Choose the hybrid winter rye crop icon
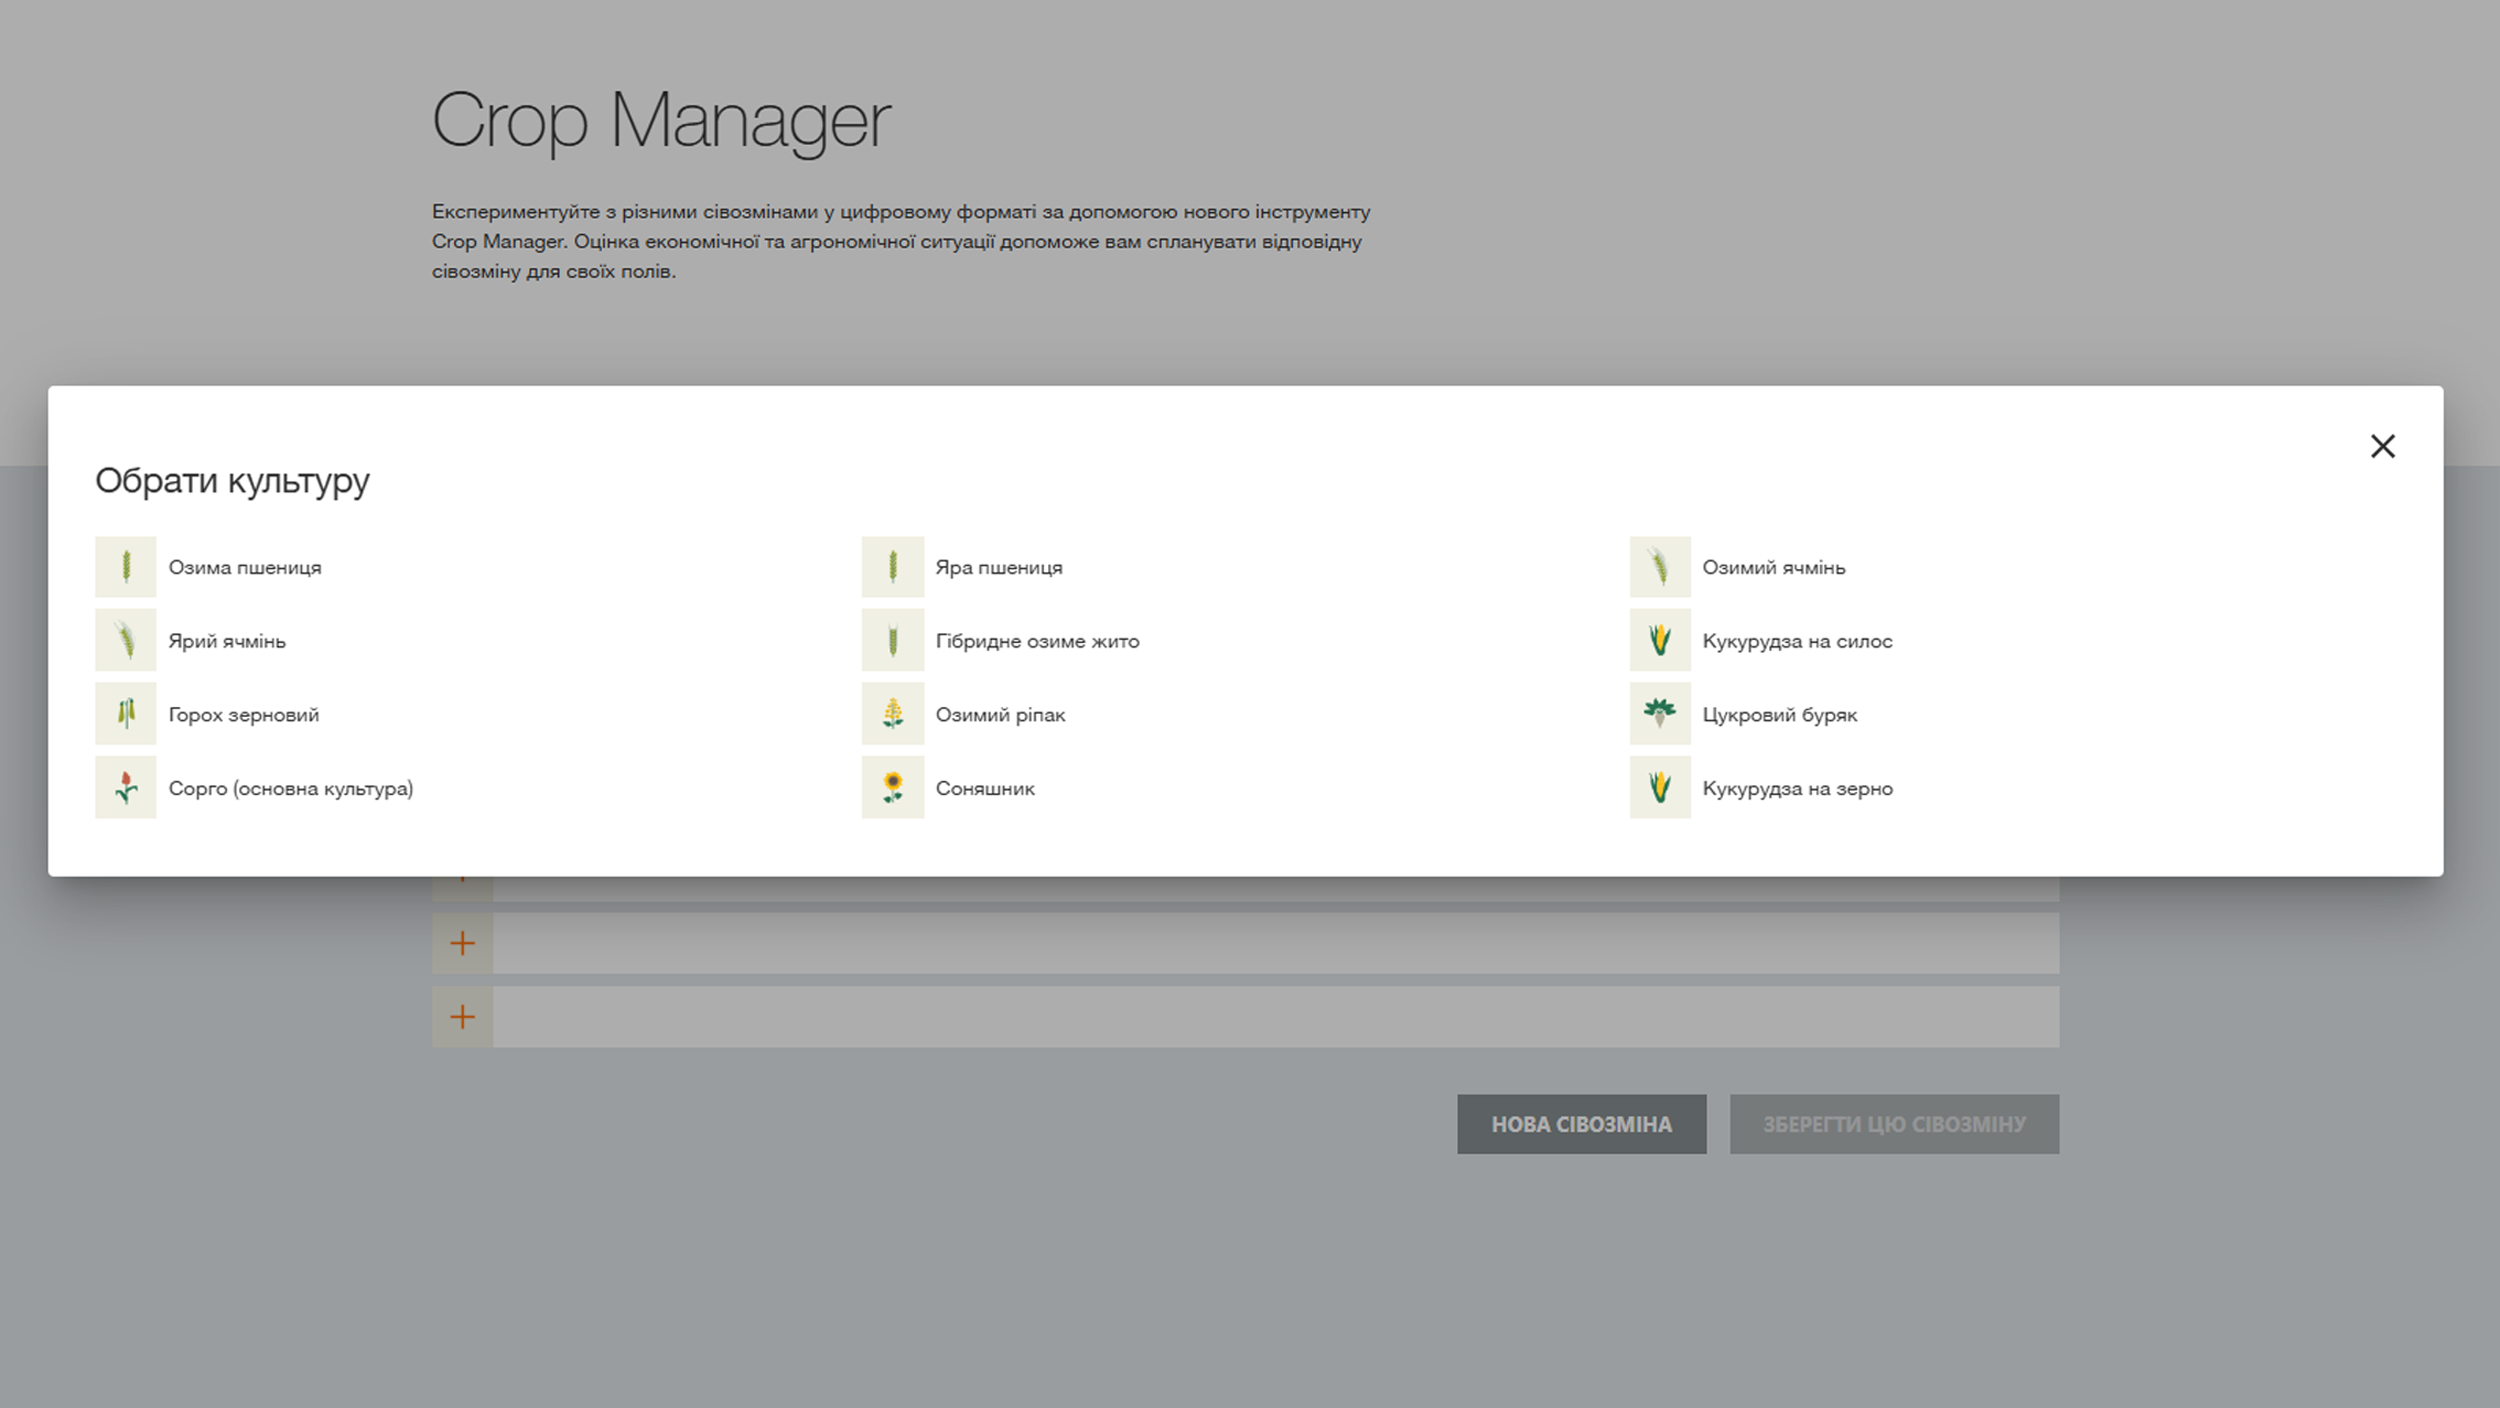2500x1408 pixels. pyautogui.click(x=892, y=640)
